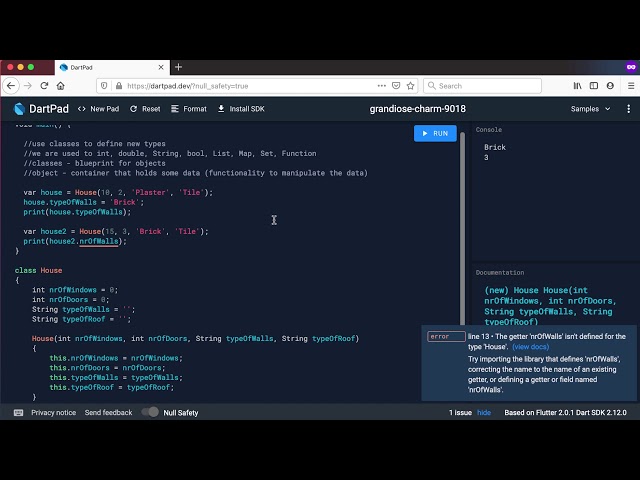
Task: Click 'class House' declaration in editor
Action: pyautogui.click(x=38, y=270)
